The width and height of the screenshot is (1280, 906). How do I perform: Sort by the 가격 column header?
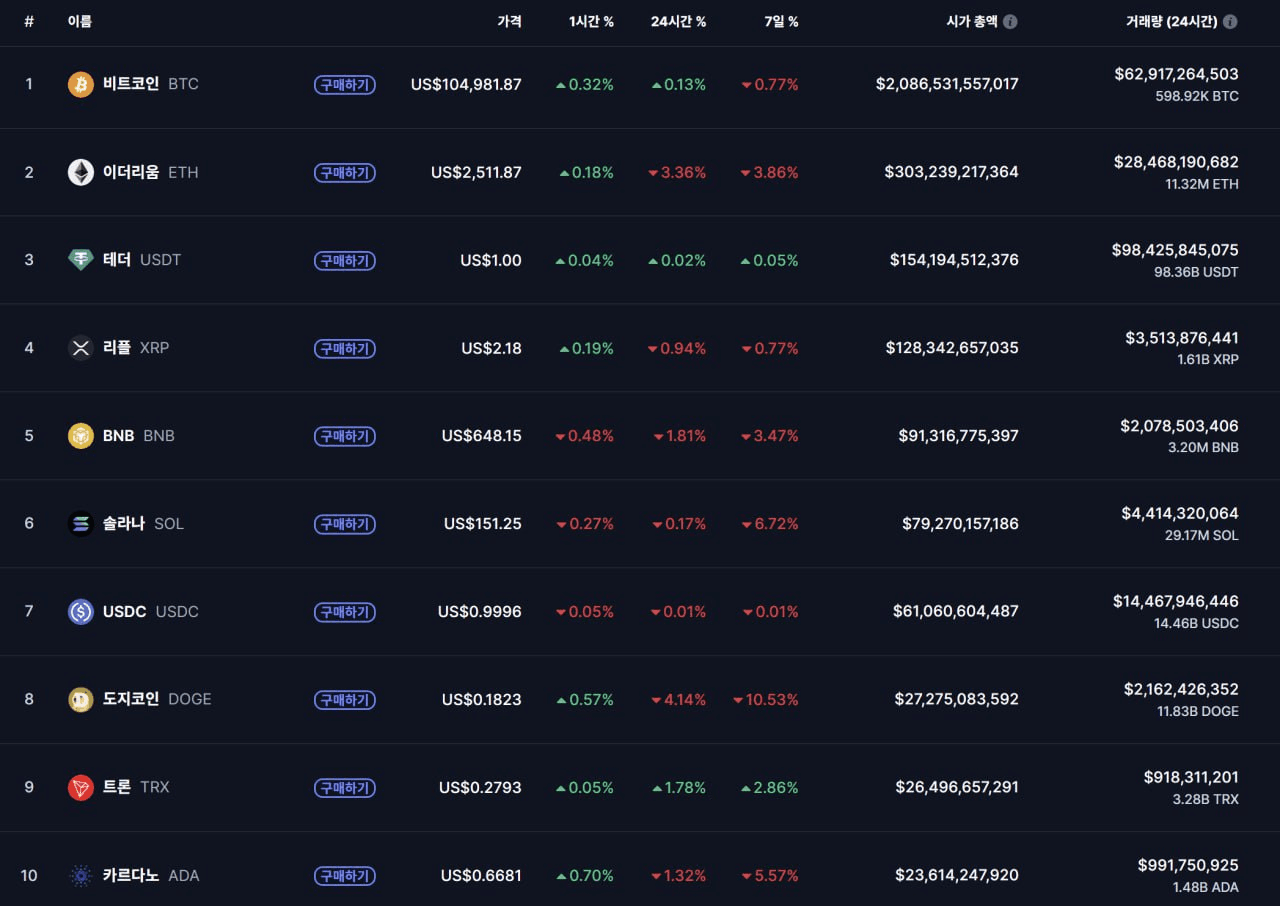point(509,21)
